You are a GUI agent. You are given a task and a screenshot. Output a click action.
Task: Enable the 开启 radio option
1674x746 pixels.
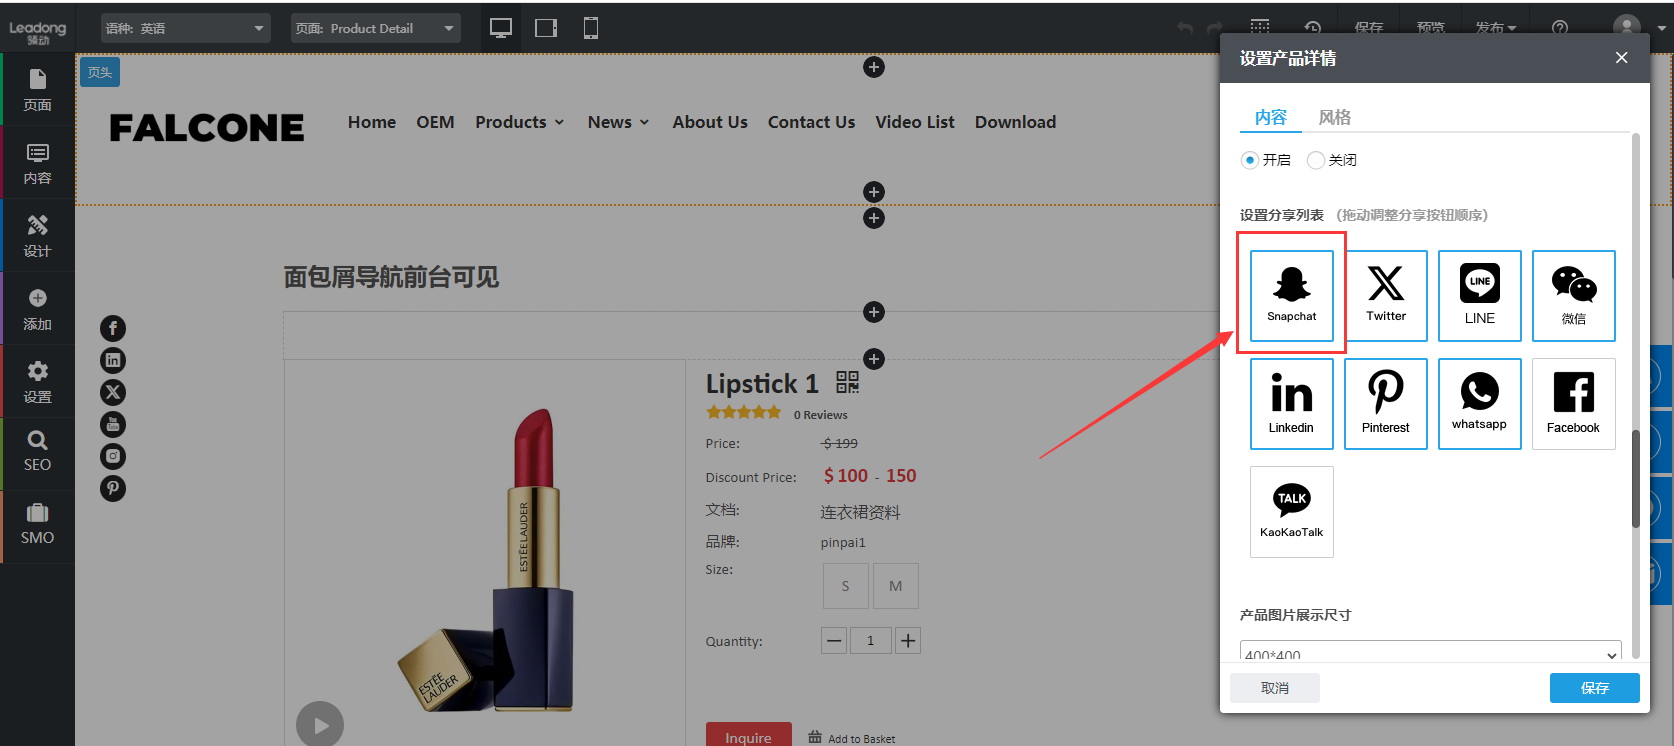point(1250,160)
